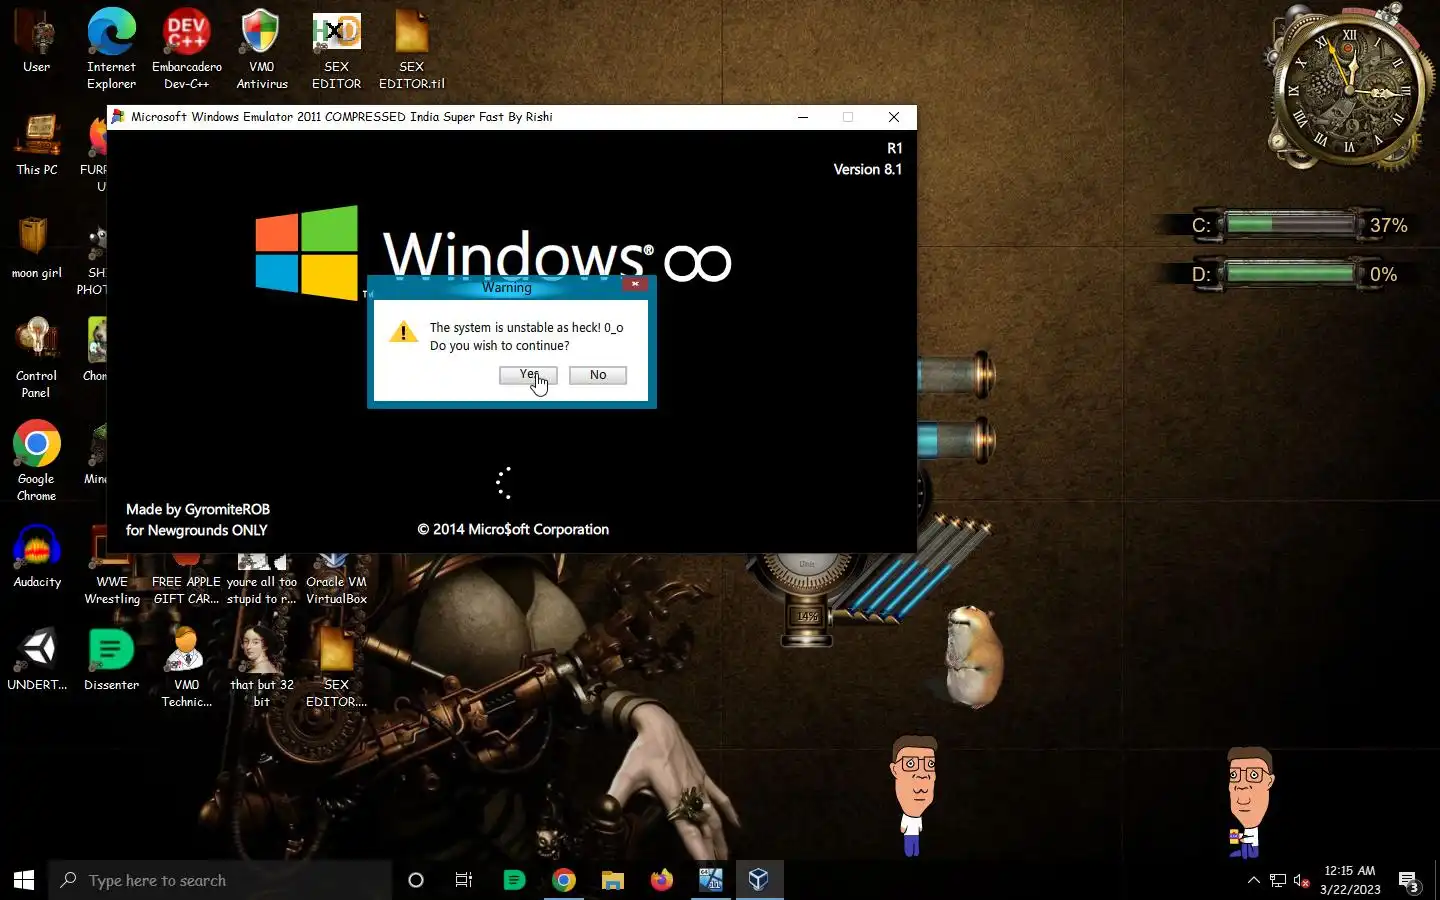This screenshot has height=900, width=1440.
Task: Select VMO Technic... desktop icon
Action: [187, 667]
